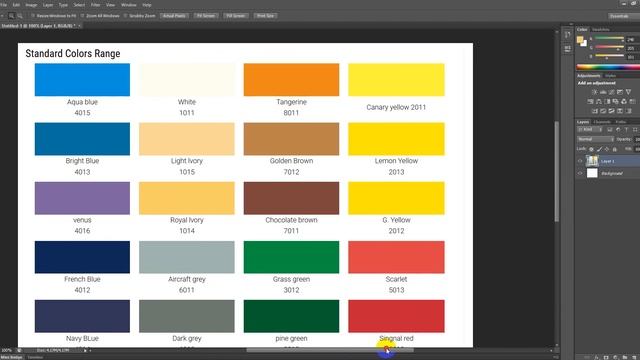Add a Posterize adjustment
Viewport: 640px width, 360px height.
coord(603,111)
